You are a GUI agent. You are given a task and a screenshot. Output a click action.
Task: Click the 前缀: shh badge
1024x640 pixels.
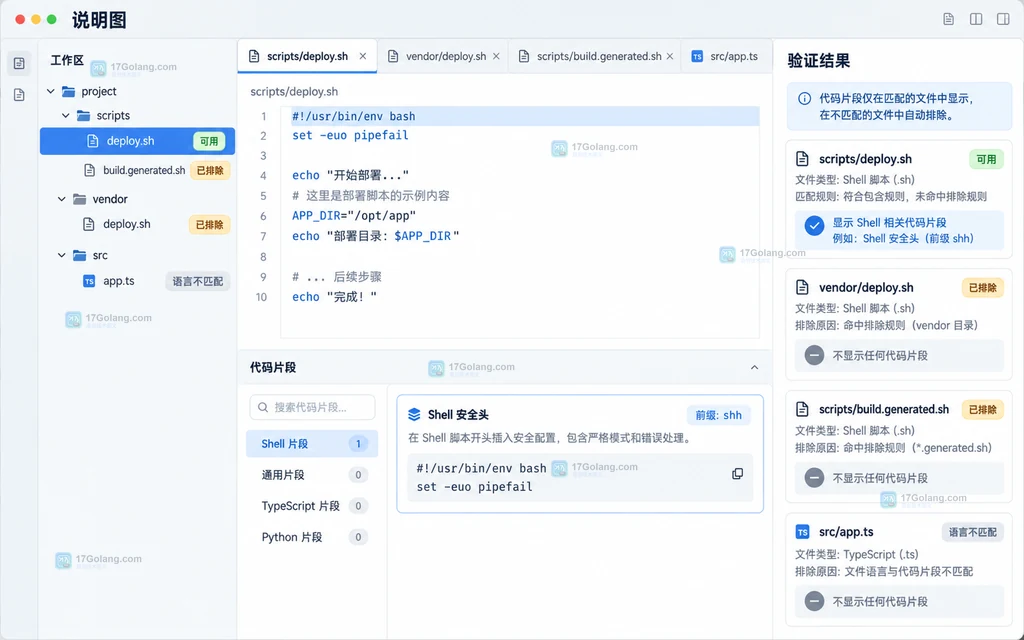click(718, 415)
